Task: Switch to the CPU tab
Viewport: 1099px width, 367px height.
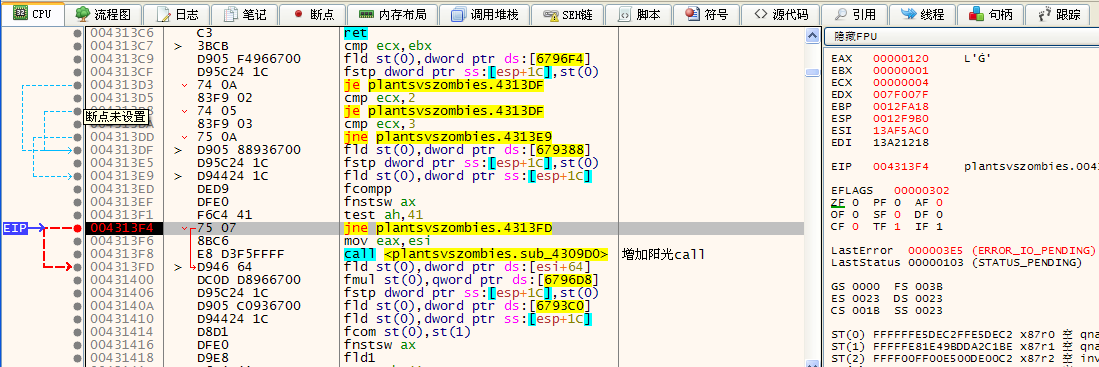Action: (x=32, y=13)
